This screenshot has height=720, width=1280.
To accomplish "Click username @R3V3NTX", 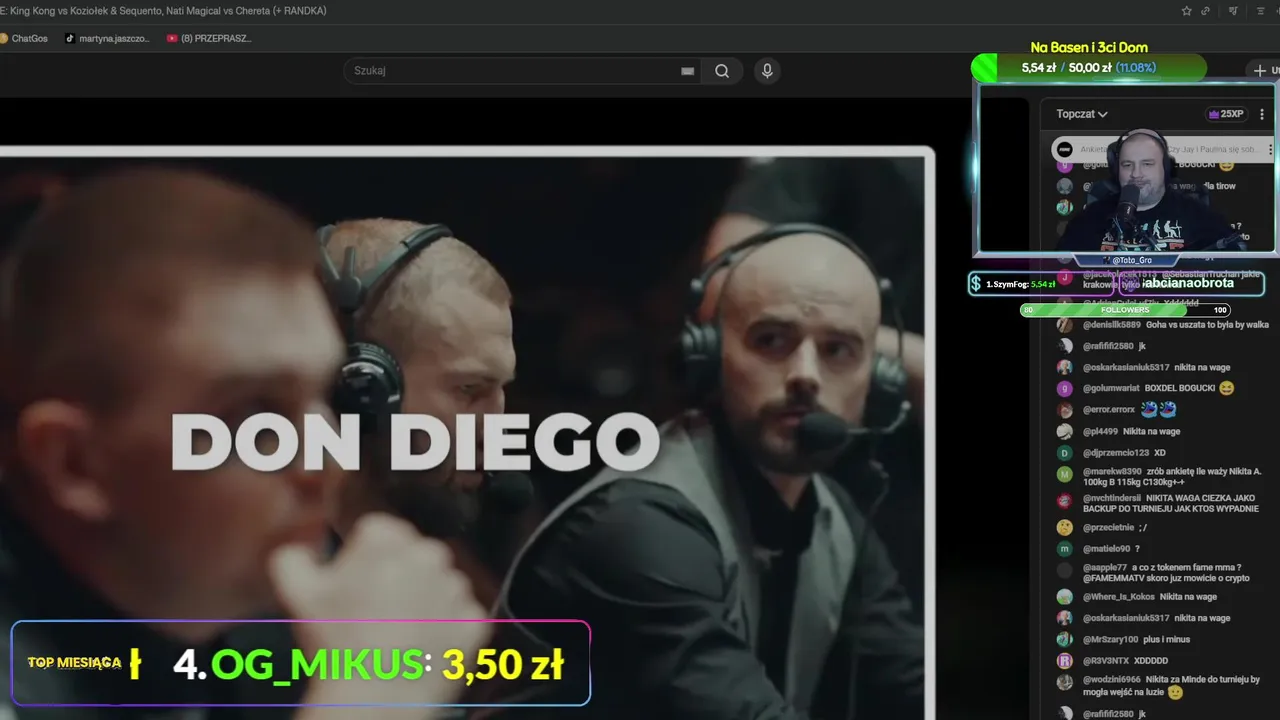I will [1106, 661].
